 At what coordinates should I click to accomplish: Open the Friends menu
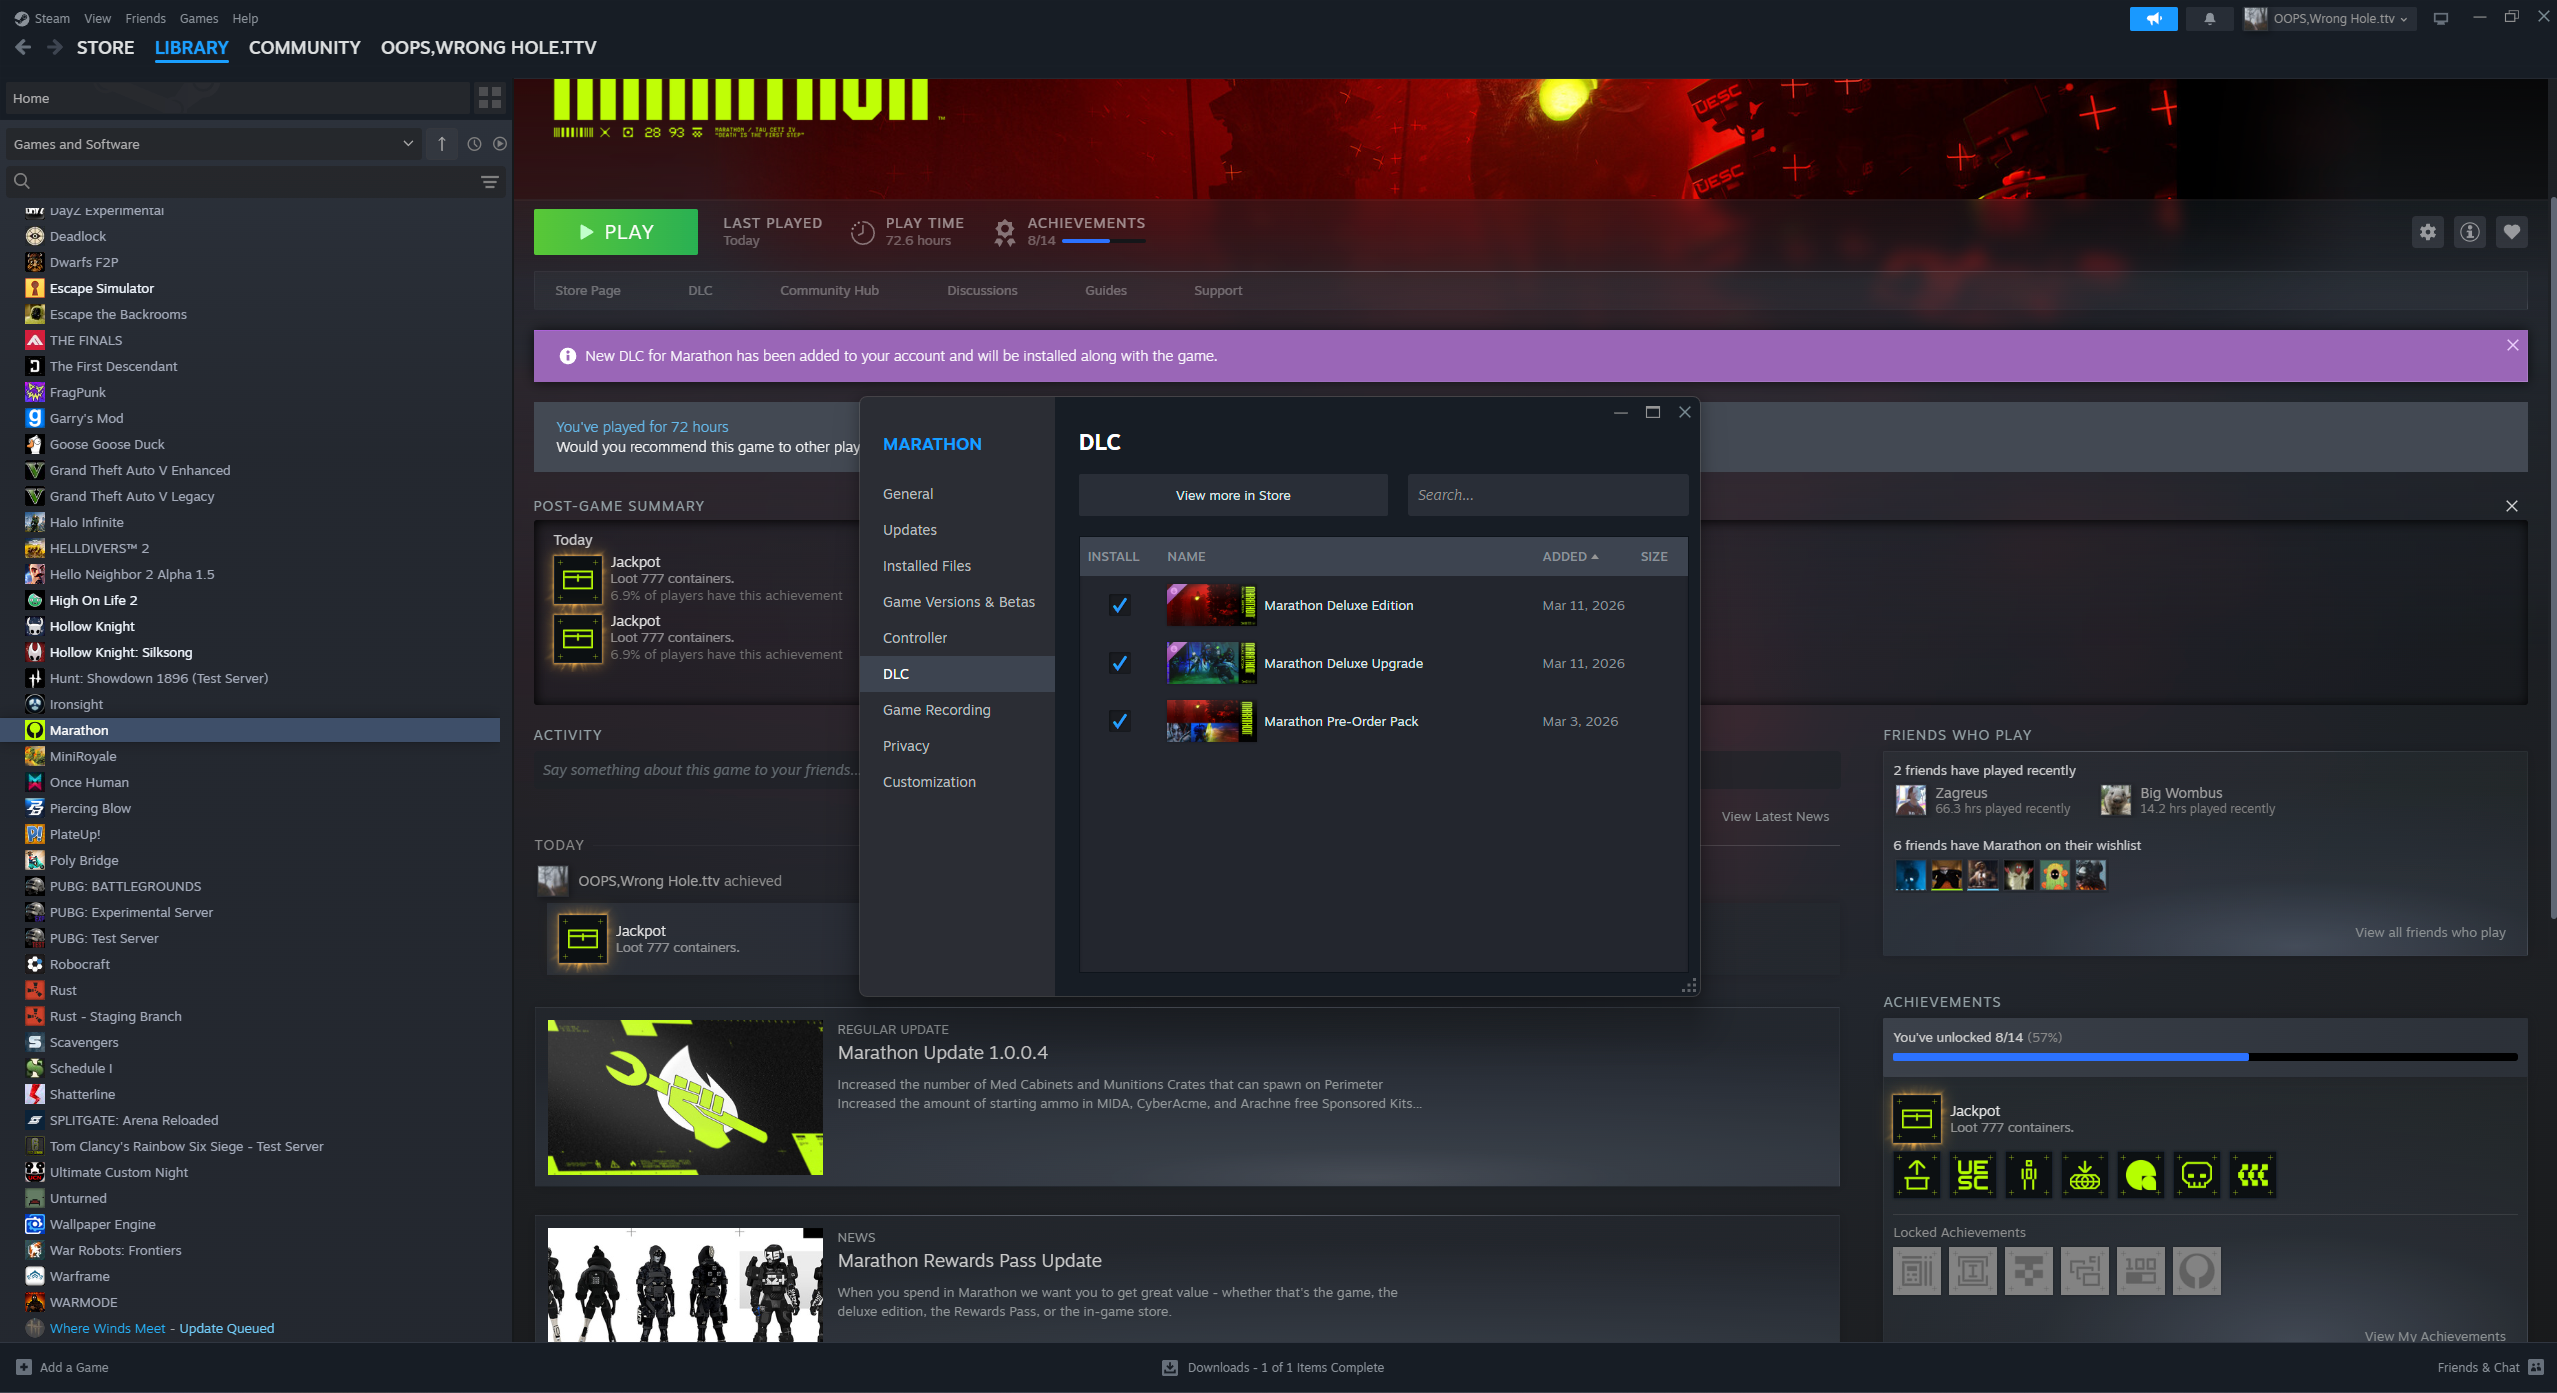click(x=145, y=18)
